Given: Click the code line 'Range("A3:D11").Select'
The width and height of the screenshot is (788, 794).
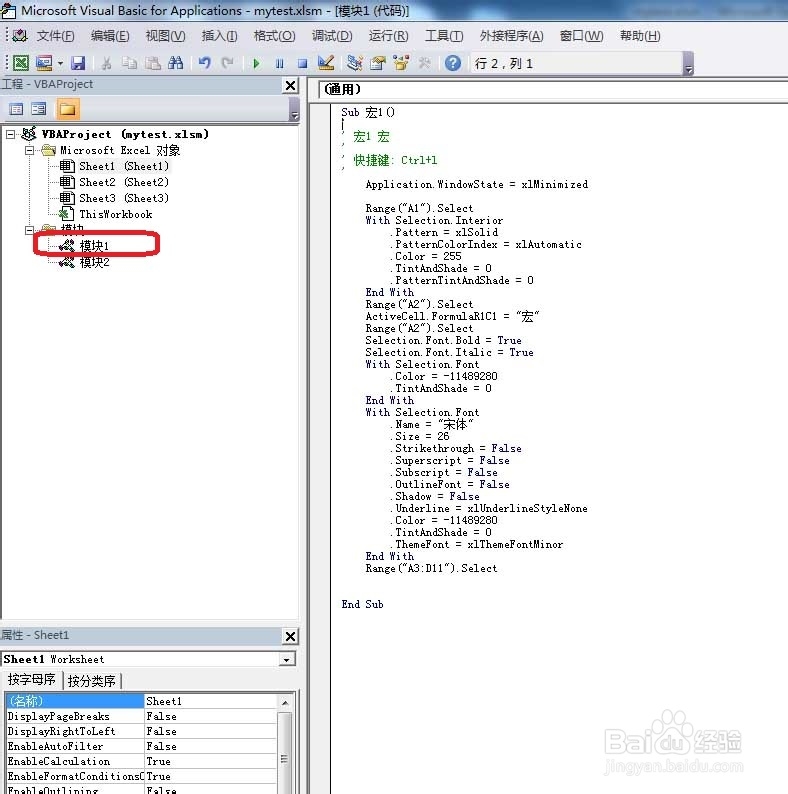Looking at the screenshot, I should [431, 568].
